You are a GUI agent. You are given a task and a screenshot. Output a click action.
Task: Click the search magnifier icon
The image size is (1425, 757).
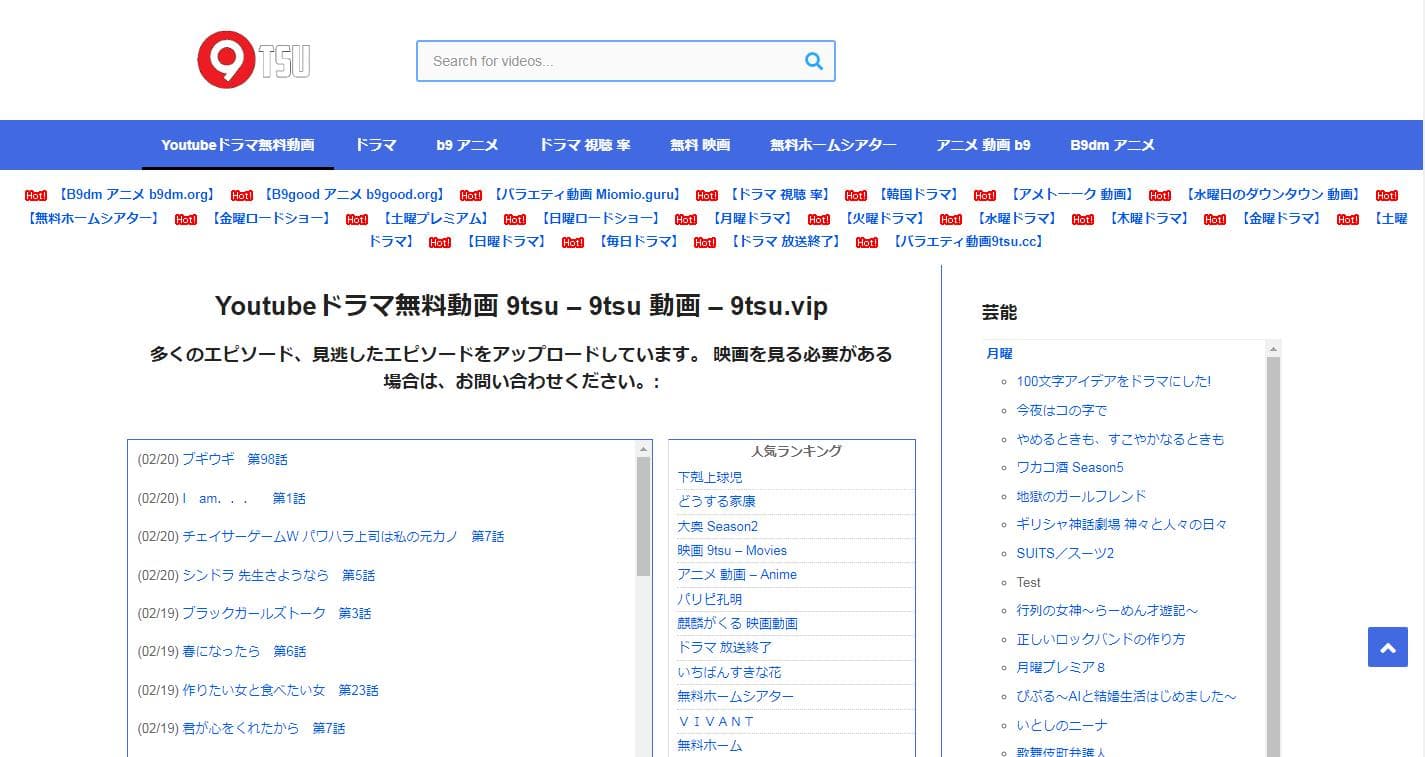[x=814, y=61]
